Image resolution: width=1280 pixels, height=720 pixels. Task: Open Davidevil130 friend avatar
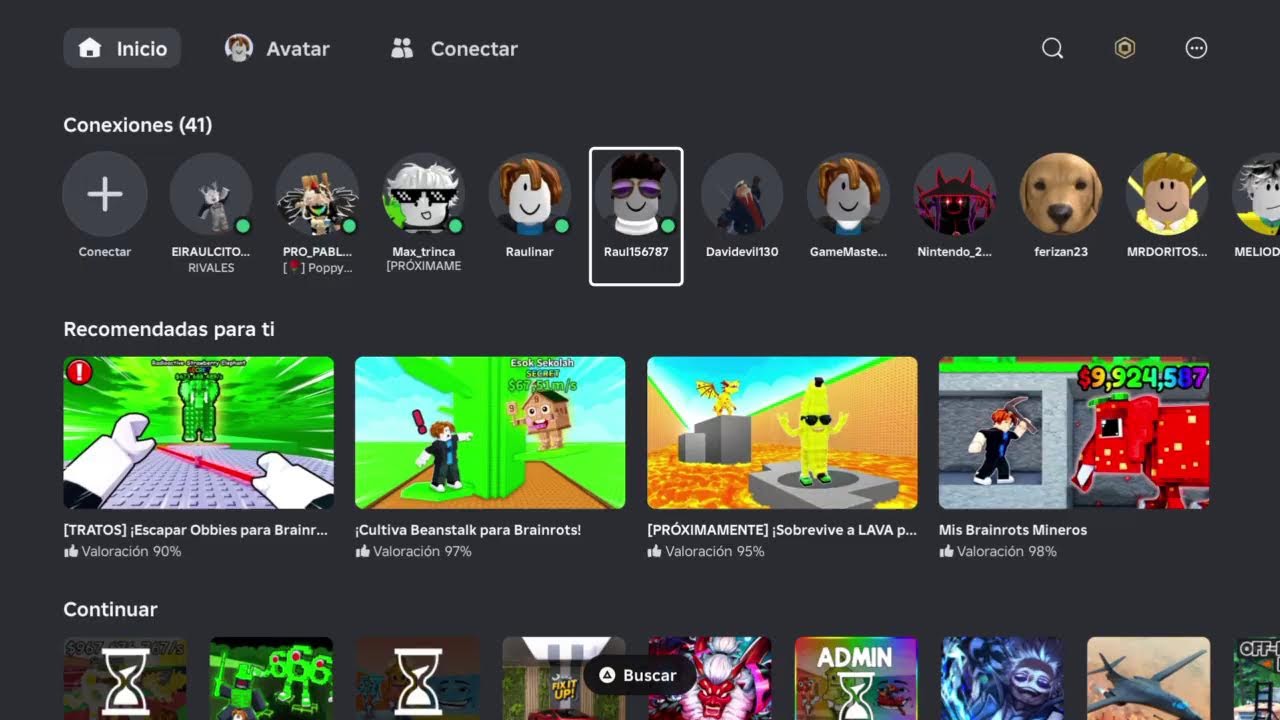click(742, 194)
